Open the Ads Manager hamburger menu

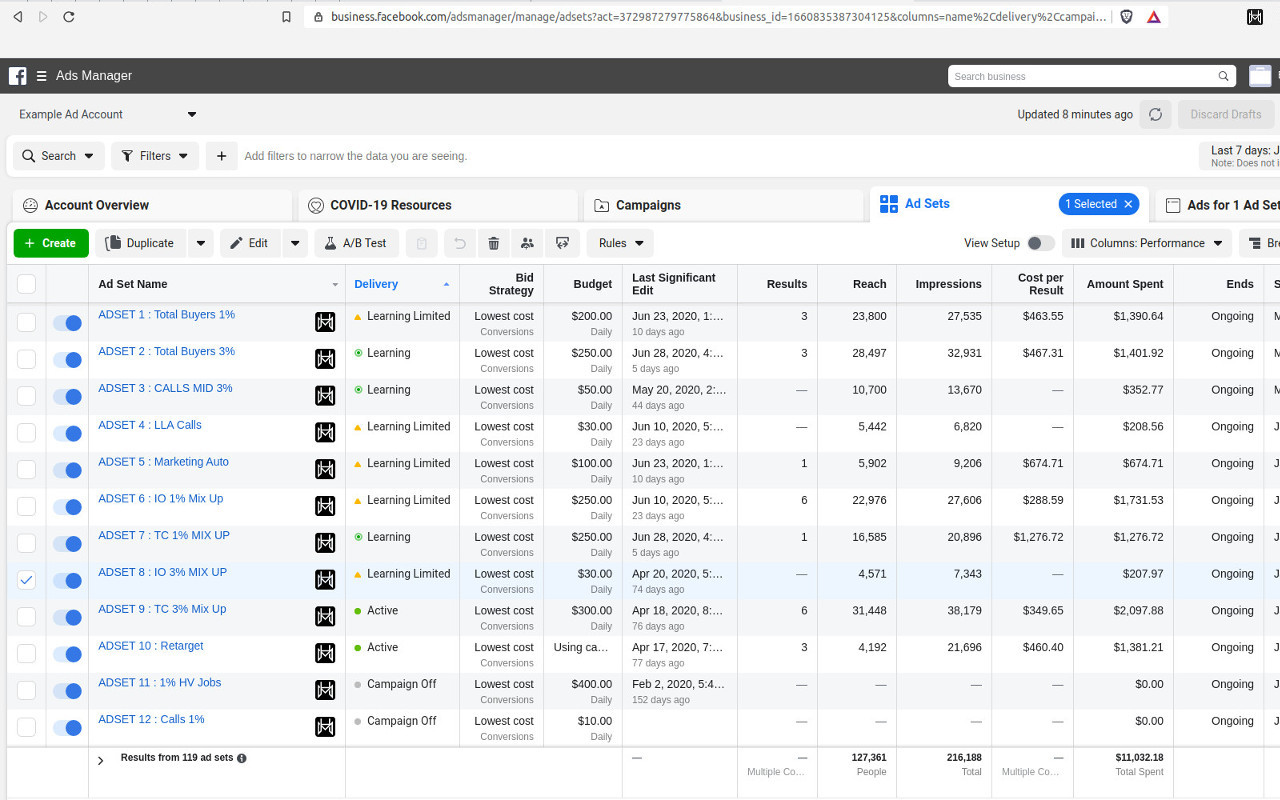(x=41, y=76)
